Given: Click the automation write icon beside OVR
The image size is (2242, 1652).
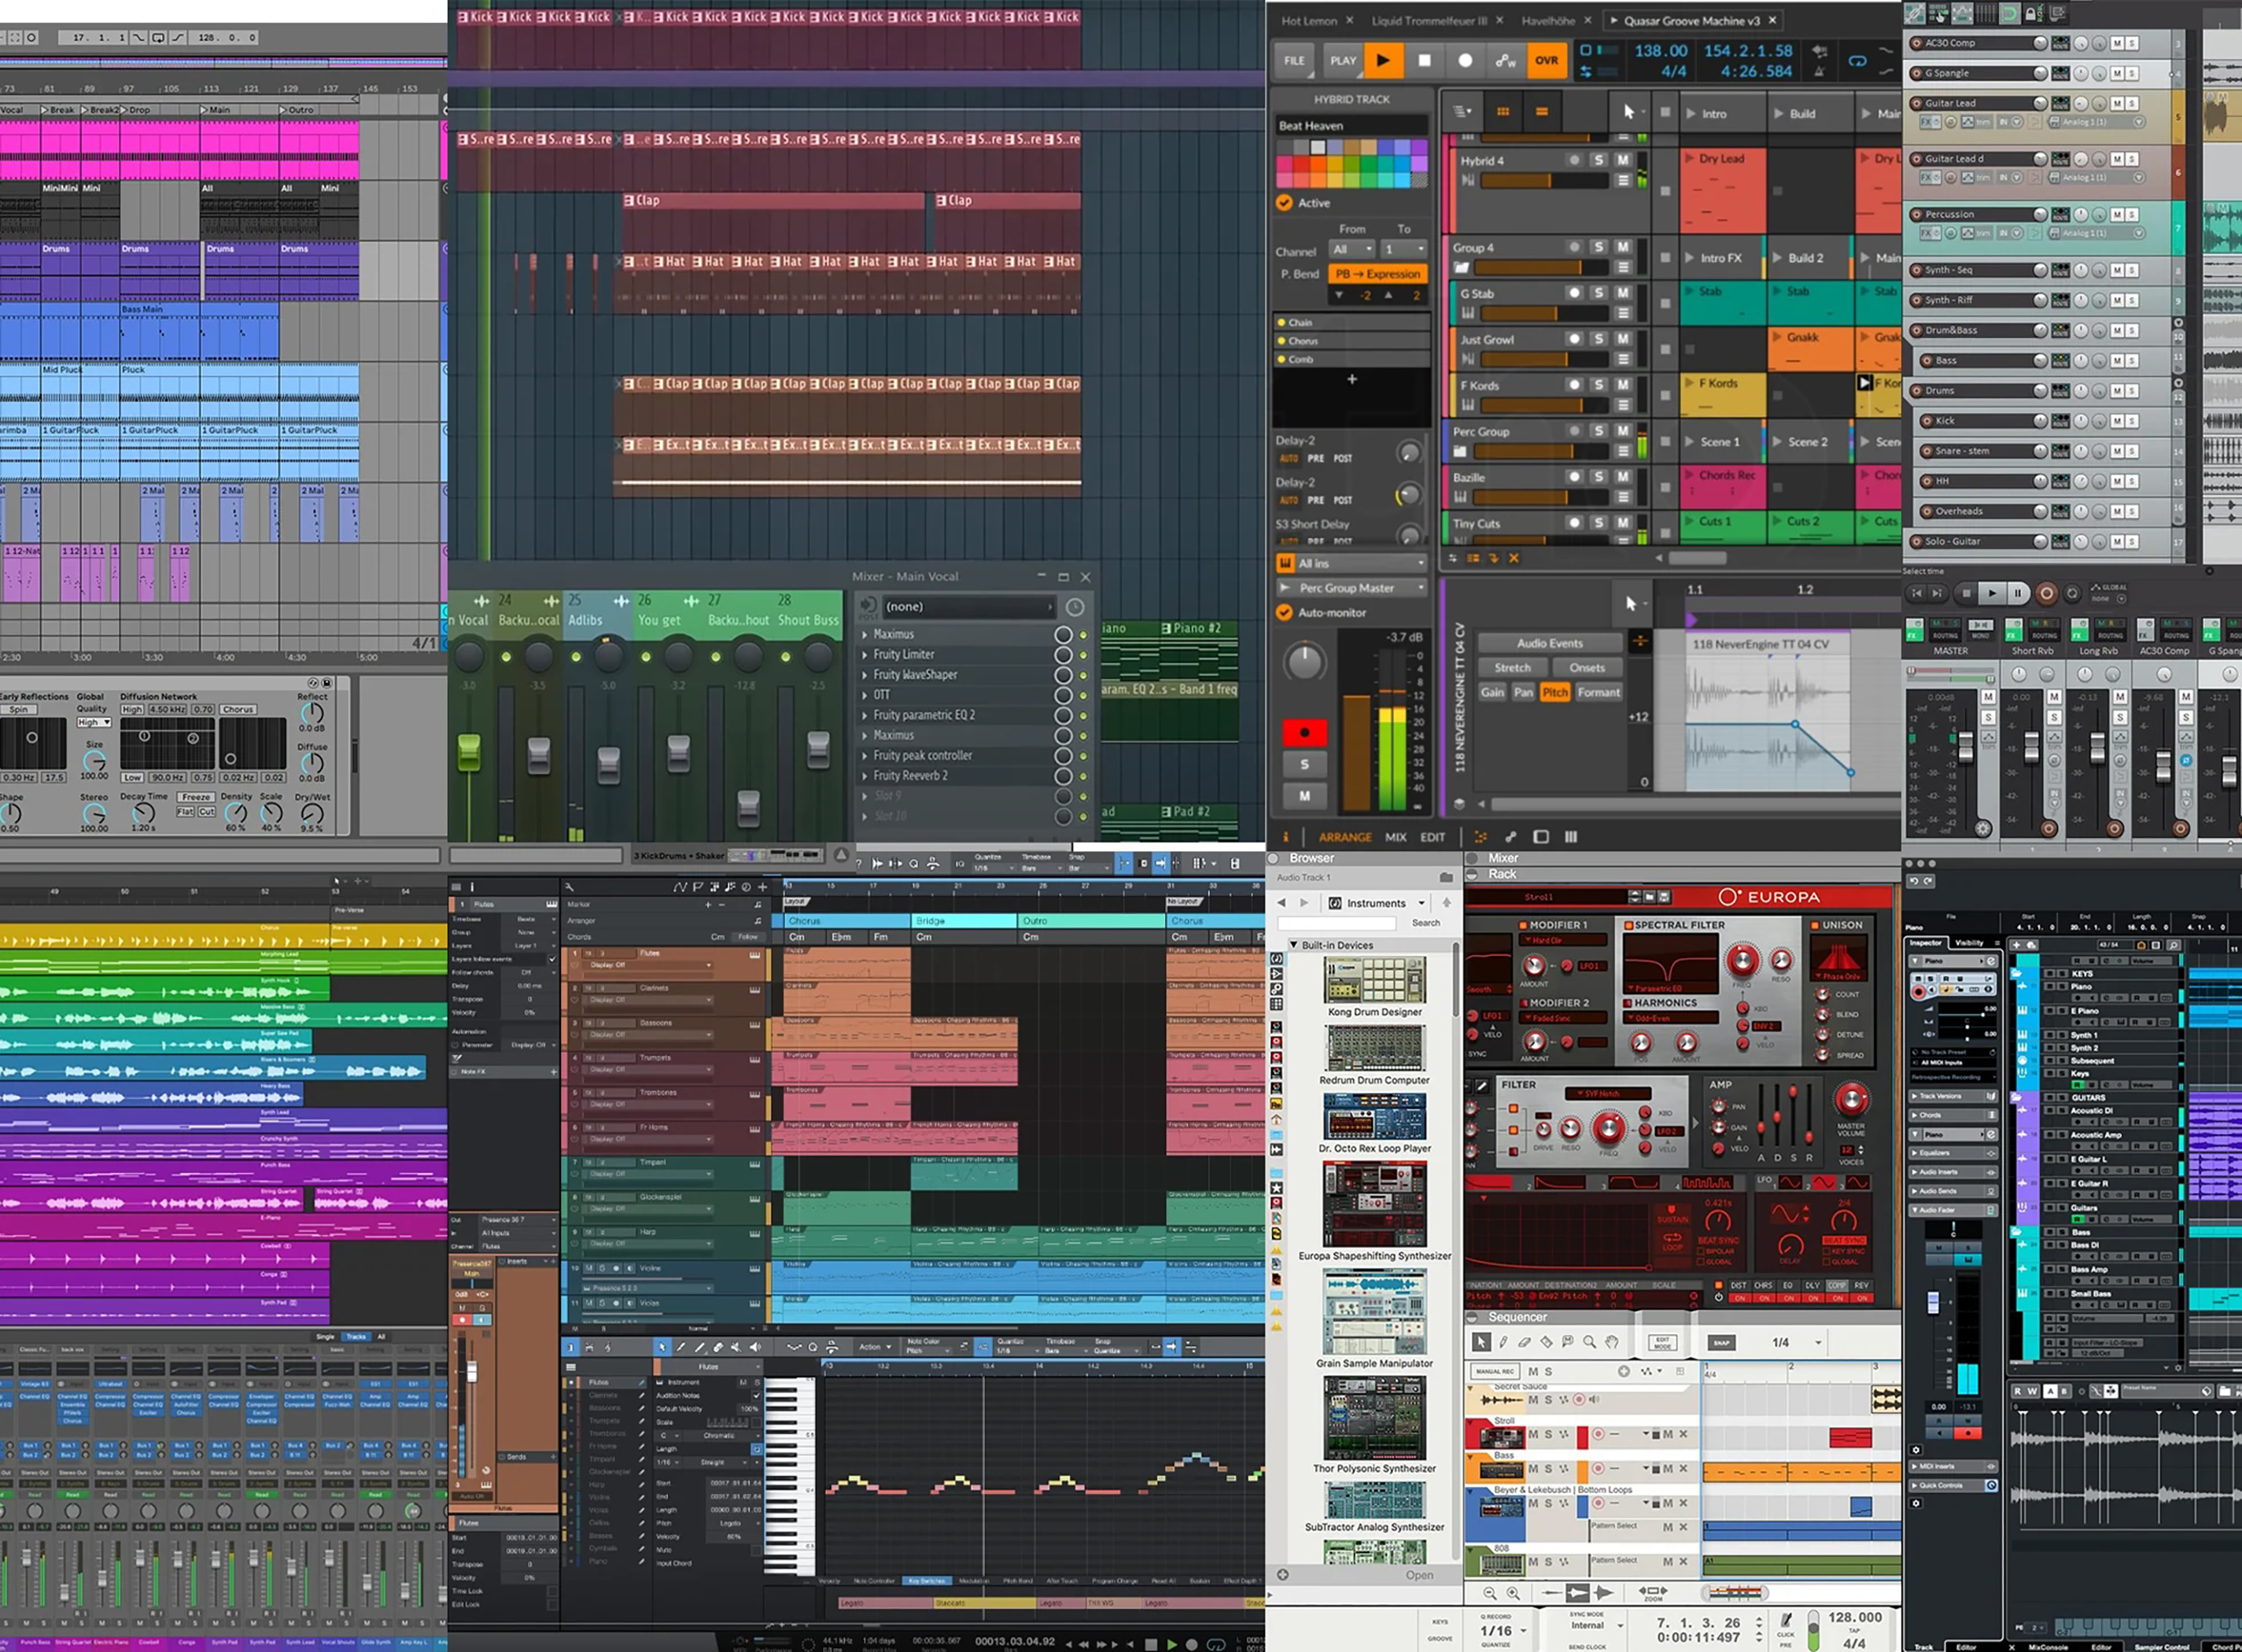Looking at the screenshot, I should [x=1505, y=60].
